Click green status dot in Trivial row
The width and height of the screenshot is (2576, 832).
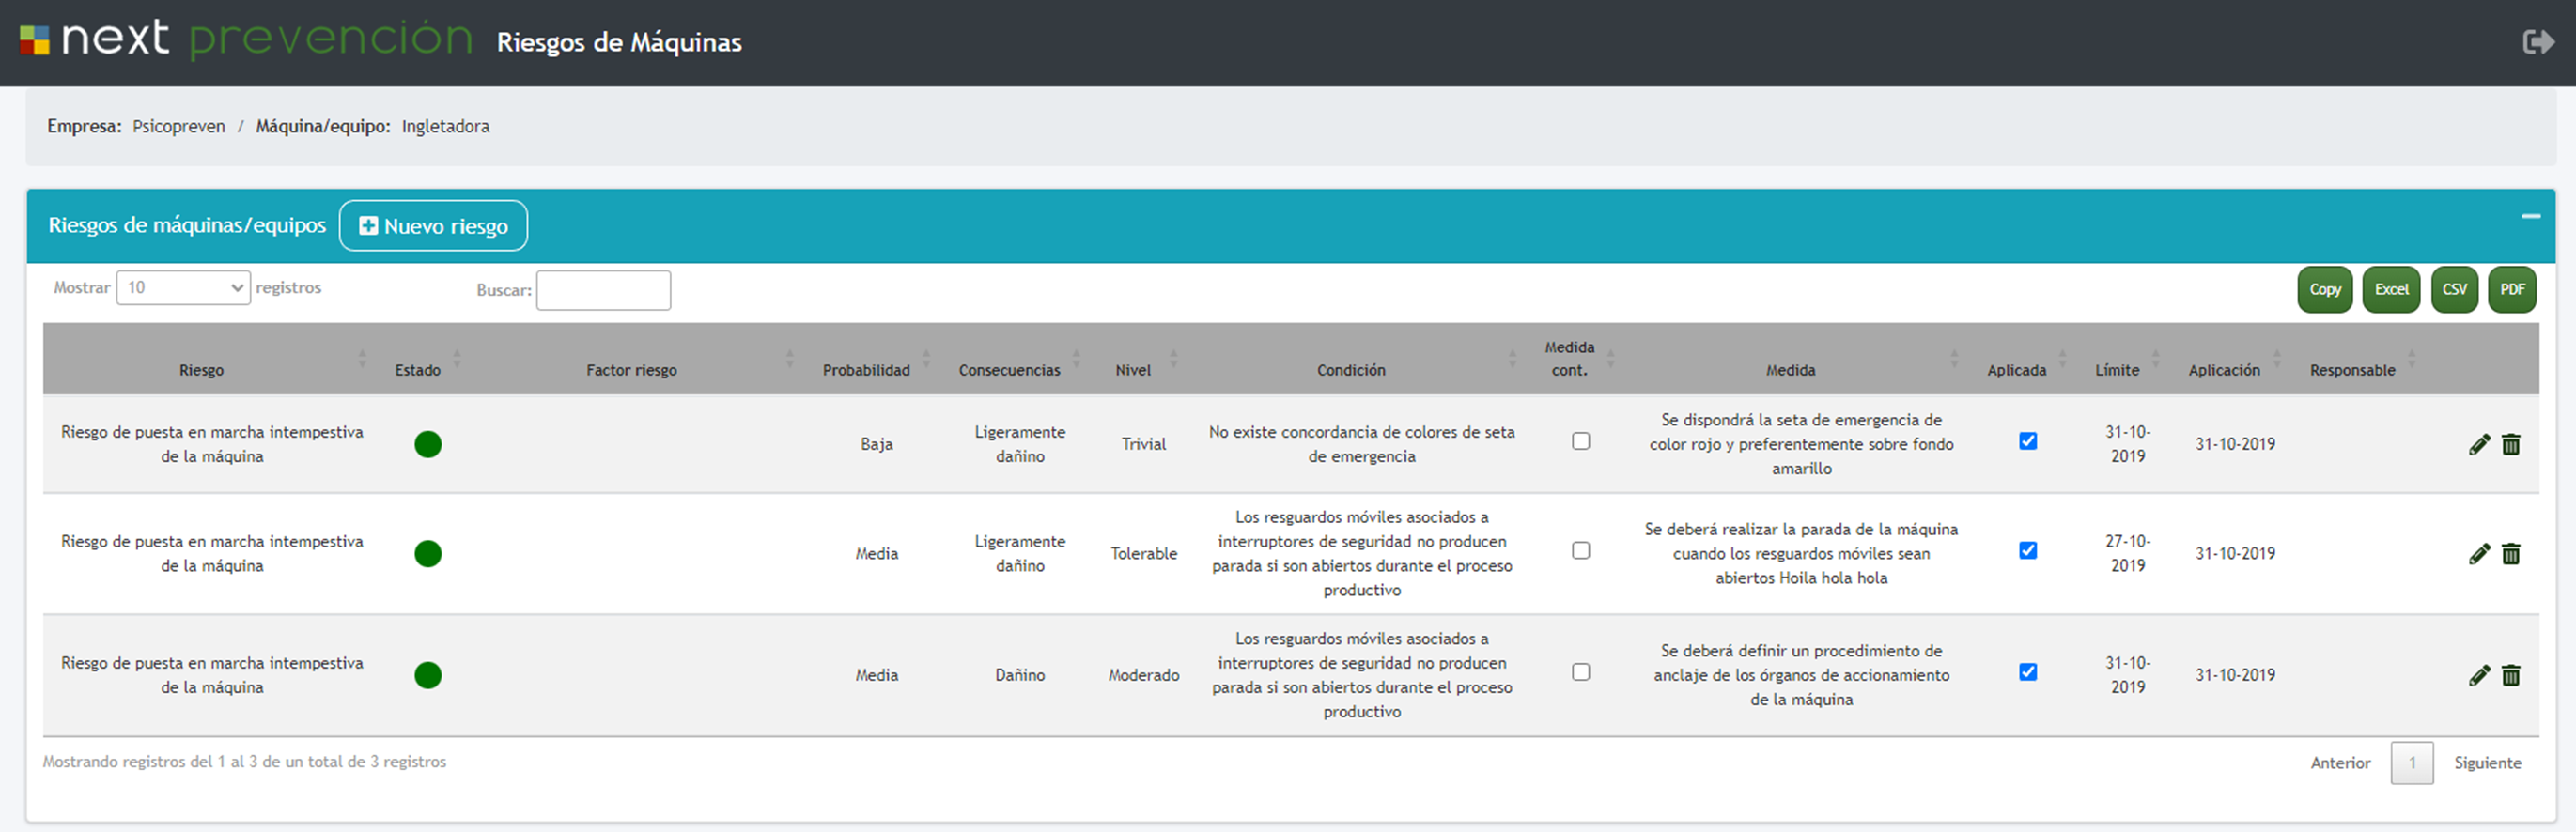click(x=428, y=444)
